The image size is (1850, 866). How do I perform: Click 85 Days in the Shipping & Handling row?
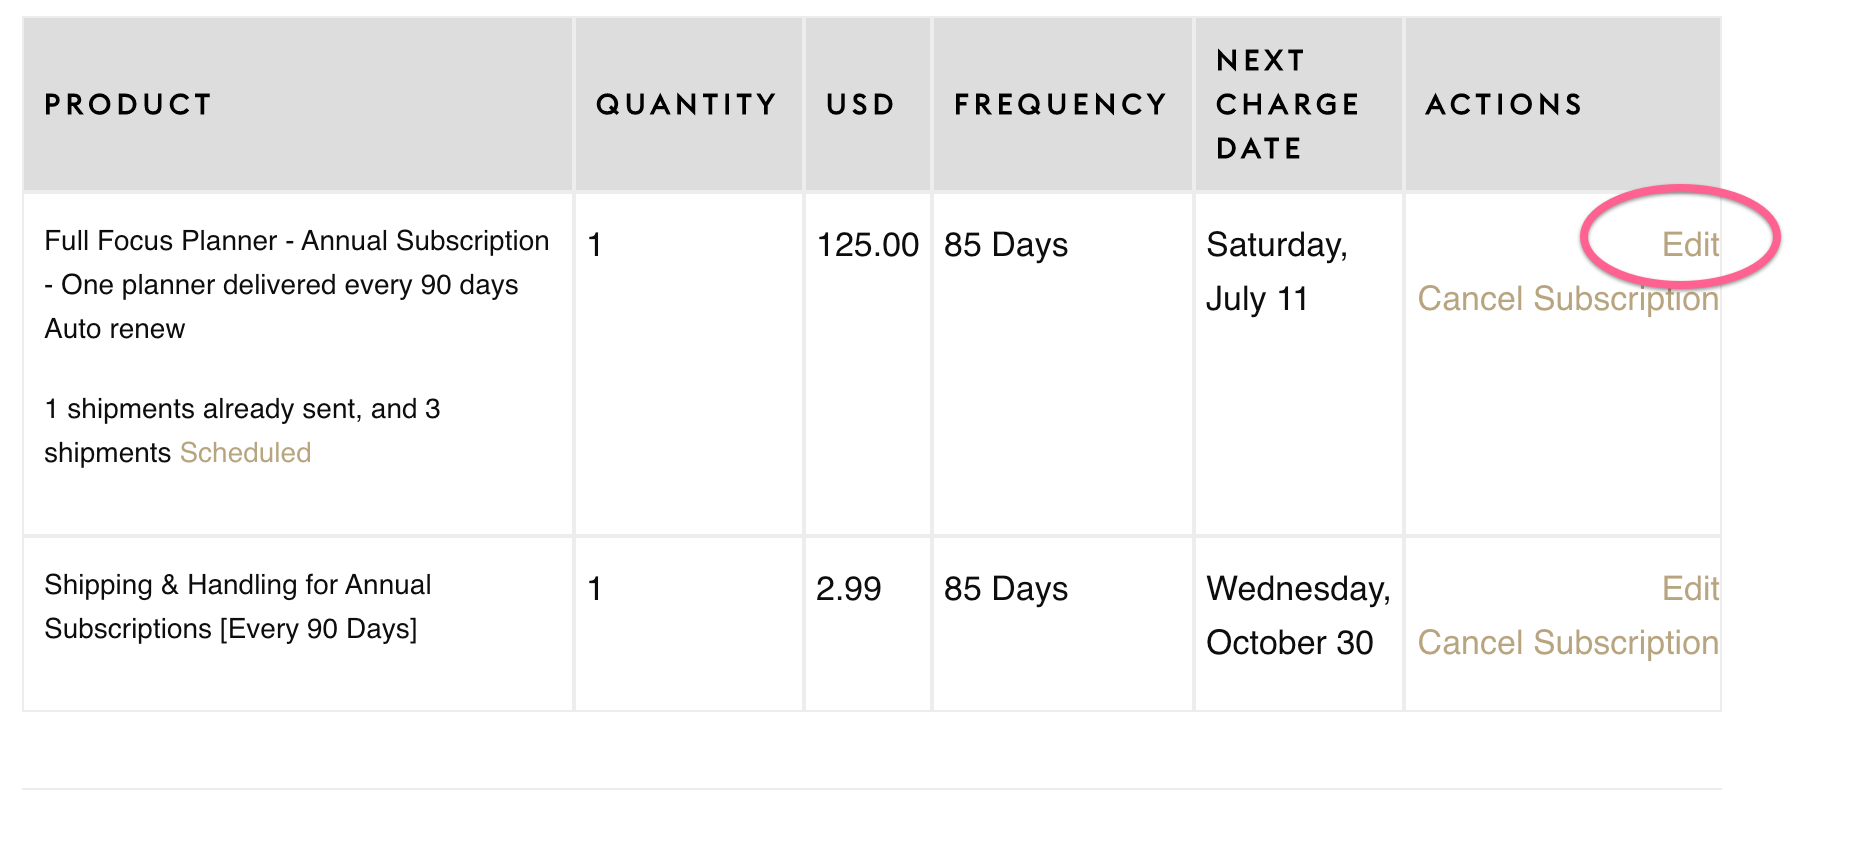click(1005, 589)
